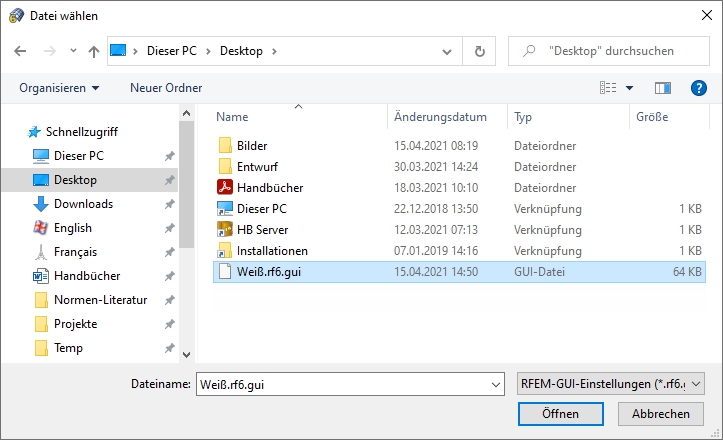The height and width of the screenshot is (440, 723).
Task: Click the 64 KB size cell
Action: (687, 272)
